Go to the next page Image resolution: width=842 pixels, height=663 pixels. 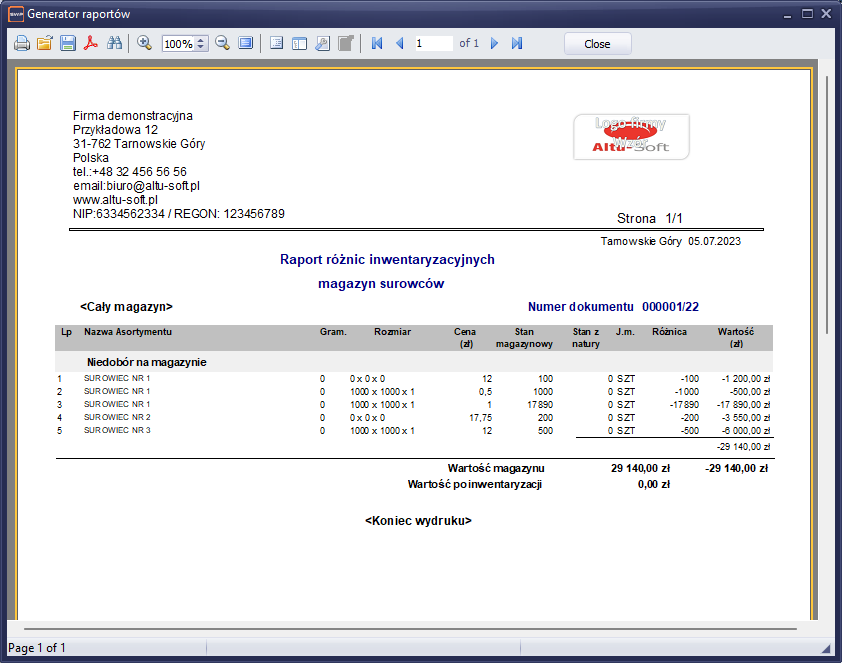click(494, 44)
